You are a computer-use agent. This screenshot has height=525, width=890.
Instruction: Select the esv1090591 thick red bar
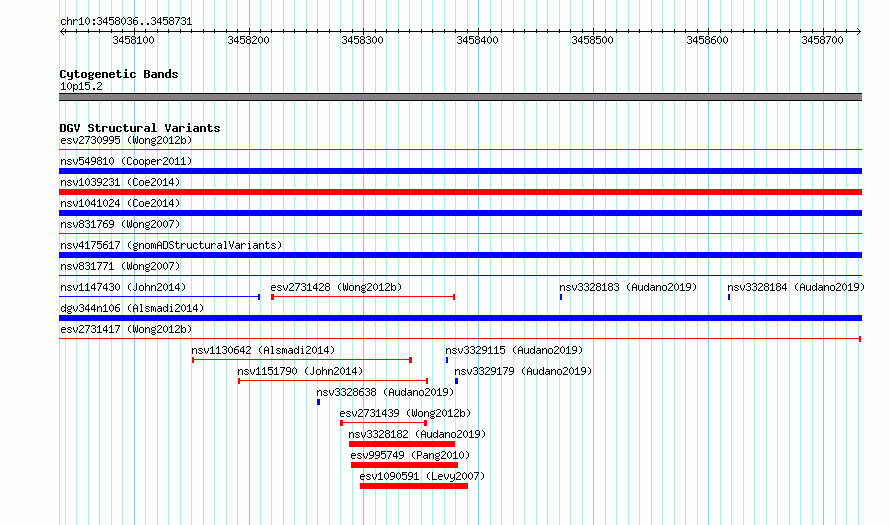(414, 486)
